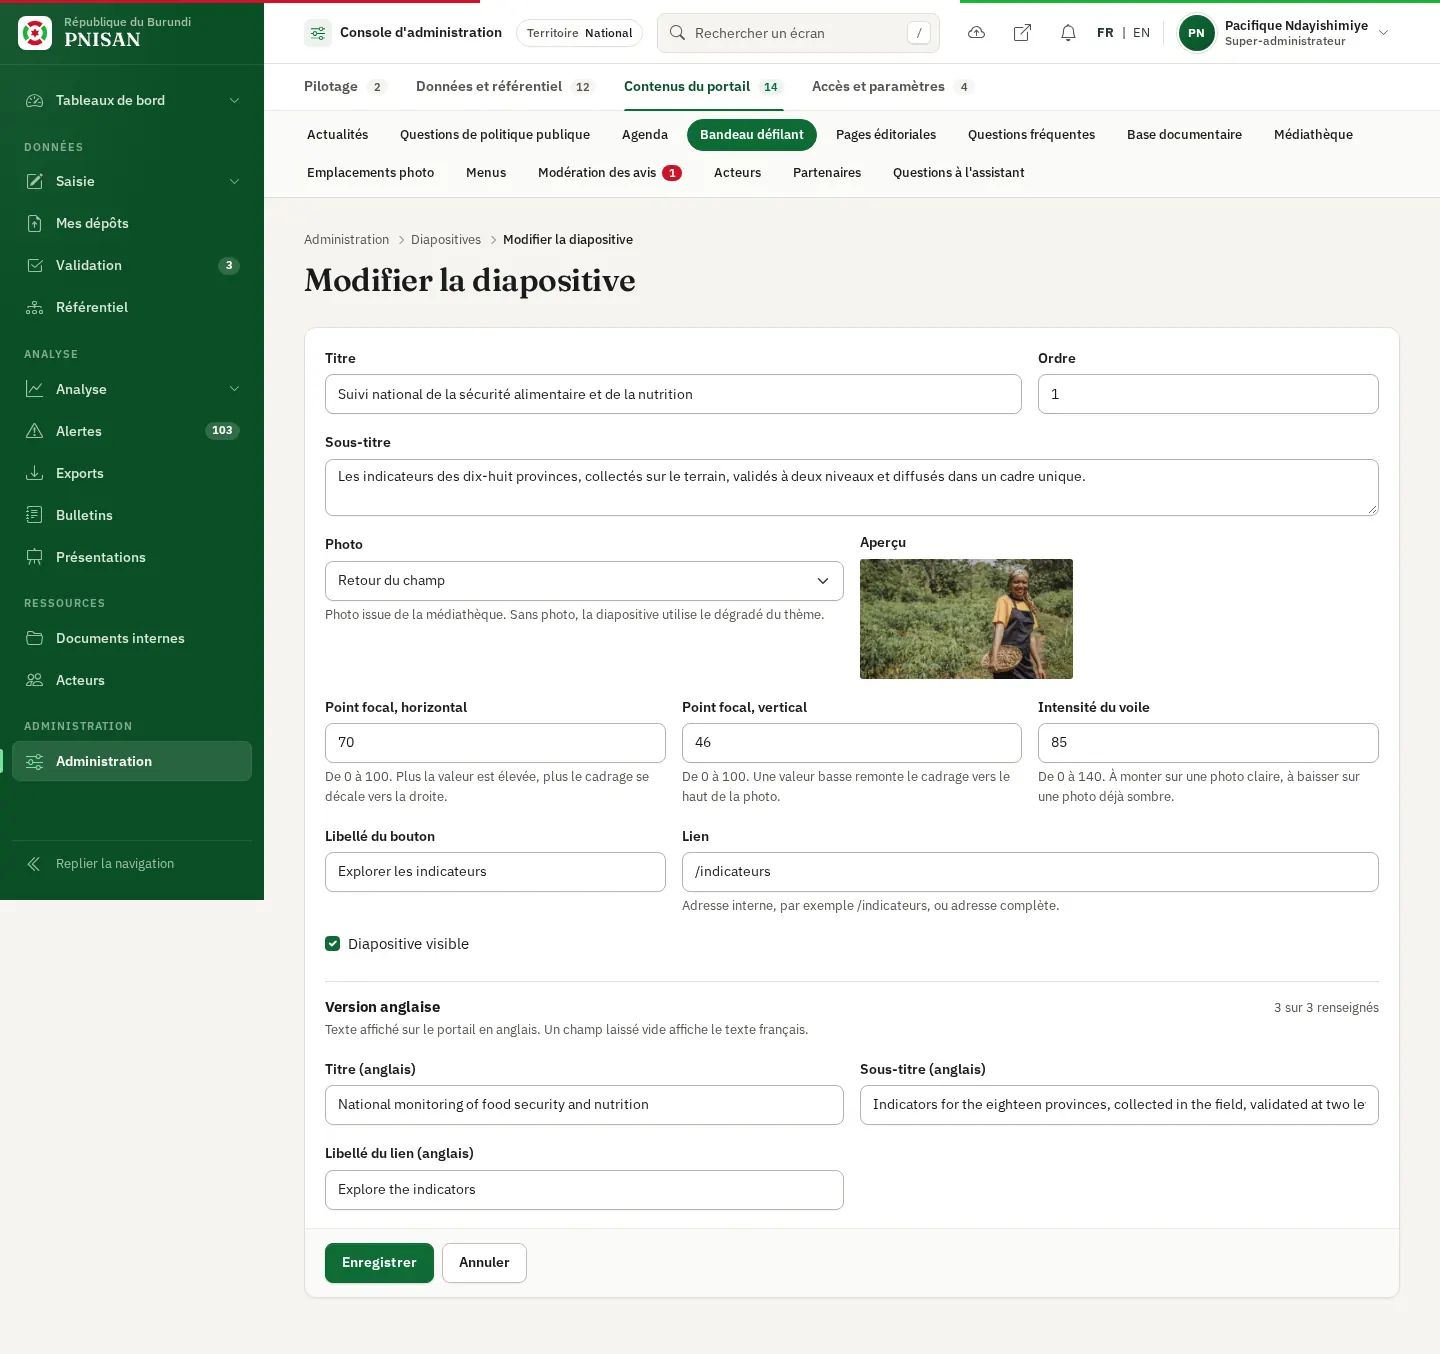
Task: Expand the Tableaux de bord menu
Action: [132, 100]
